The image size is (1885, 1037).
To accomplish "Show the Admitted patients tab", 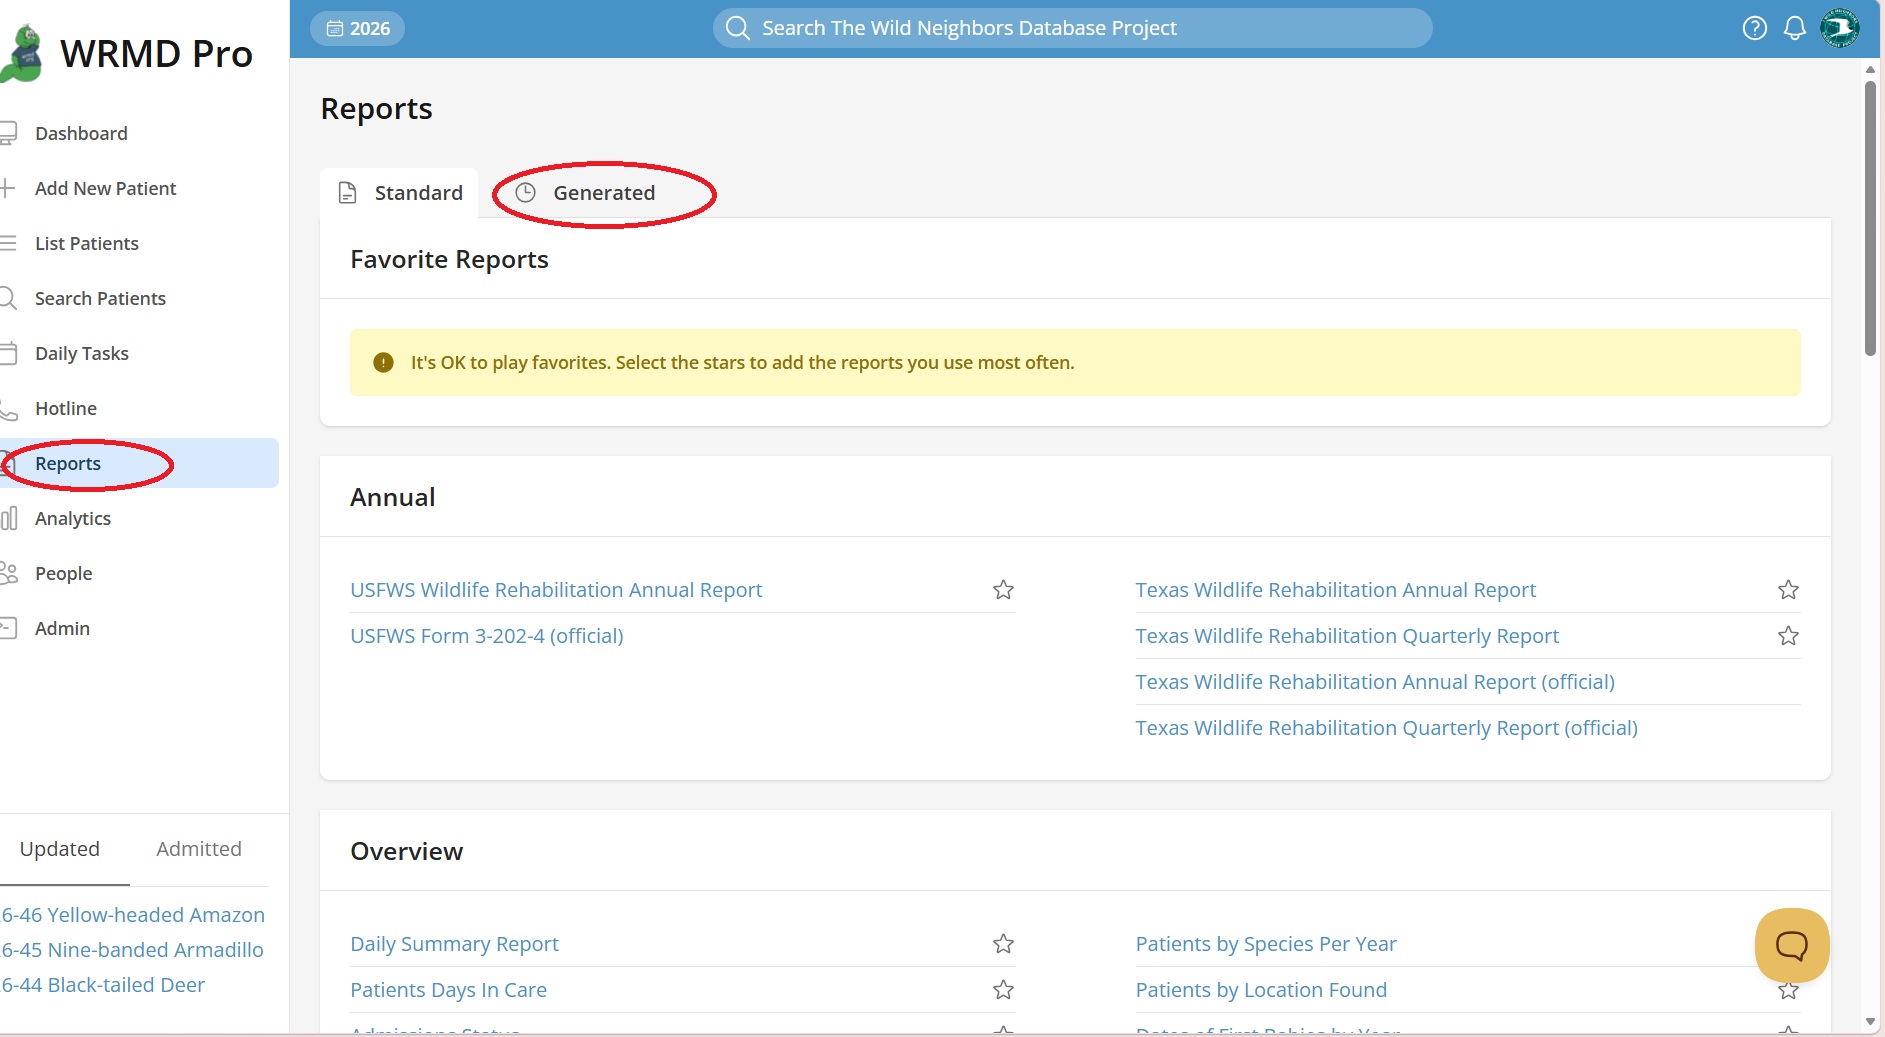I will [x=199, y=849].
